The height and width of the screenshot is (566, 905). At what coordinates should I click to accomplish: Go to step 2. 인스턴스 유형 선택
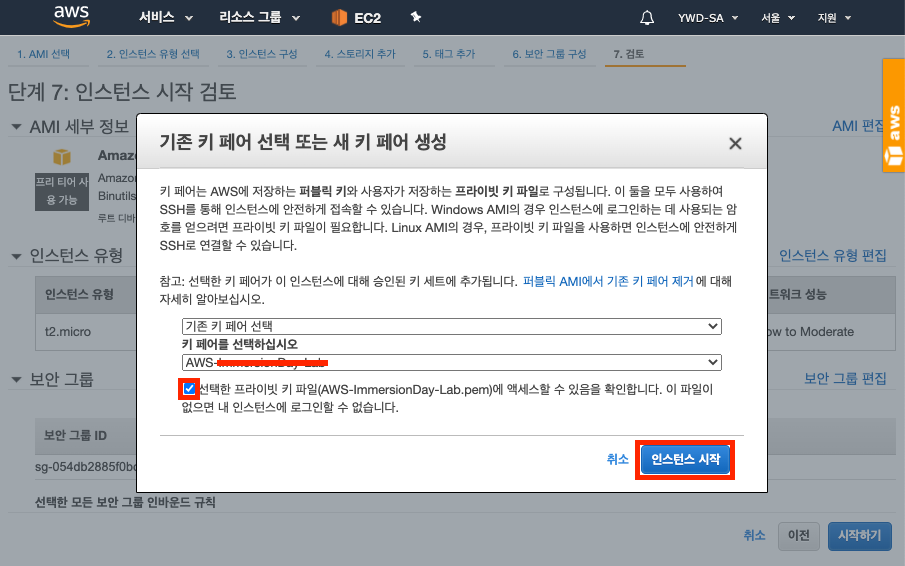[x=153, y=54]
